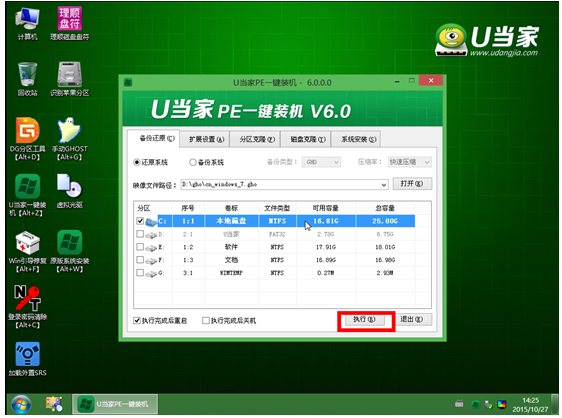Click the installer window title icon
Image resolution: width=562 pixels, height=418 pixels.
point(128,82)
